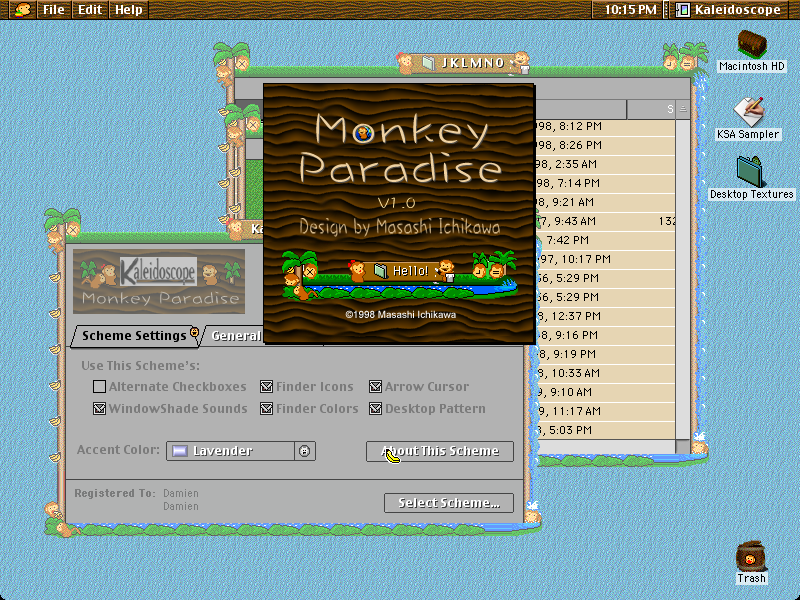This screenshot has height=600, width=800.
Task: Open the File menu
Action: pyautogui.click(x=54, y=10)
